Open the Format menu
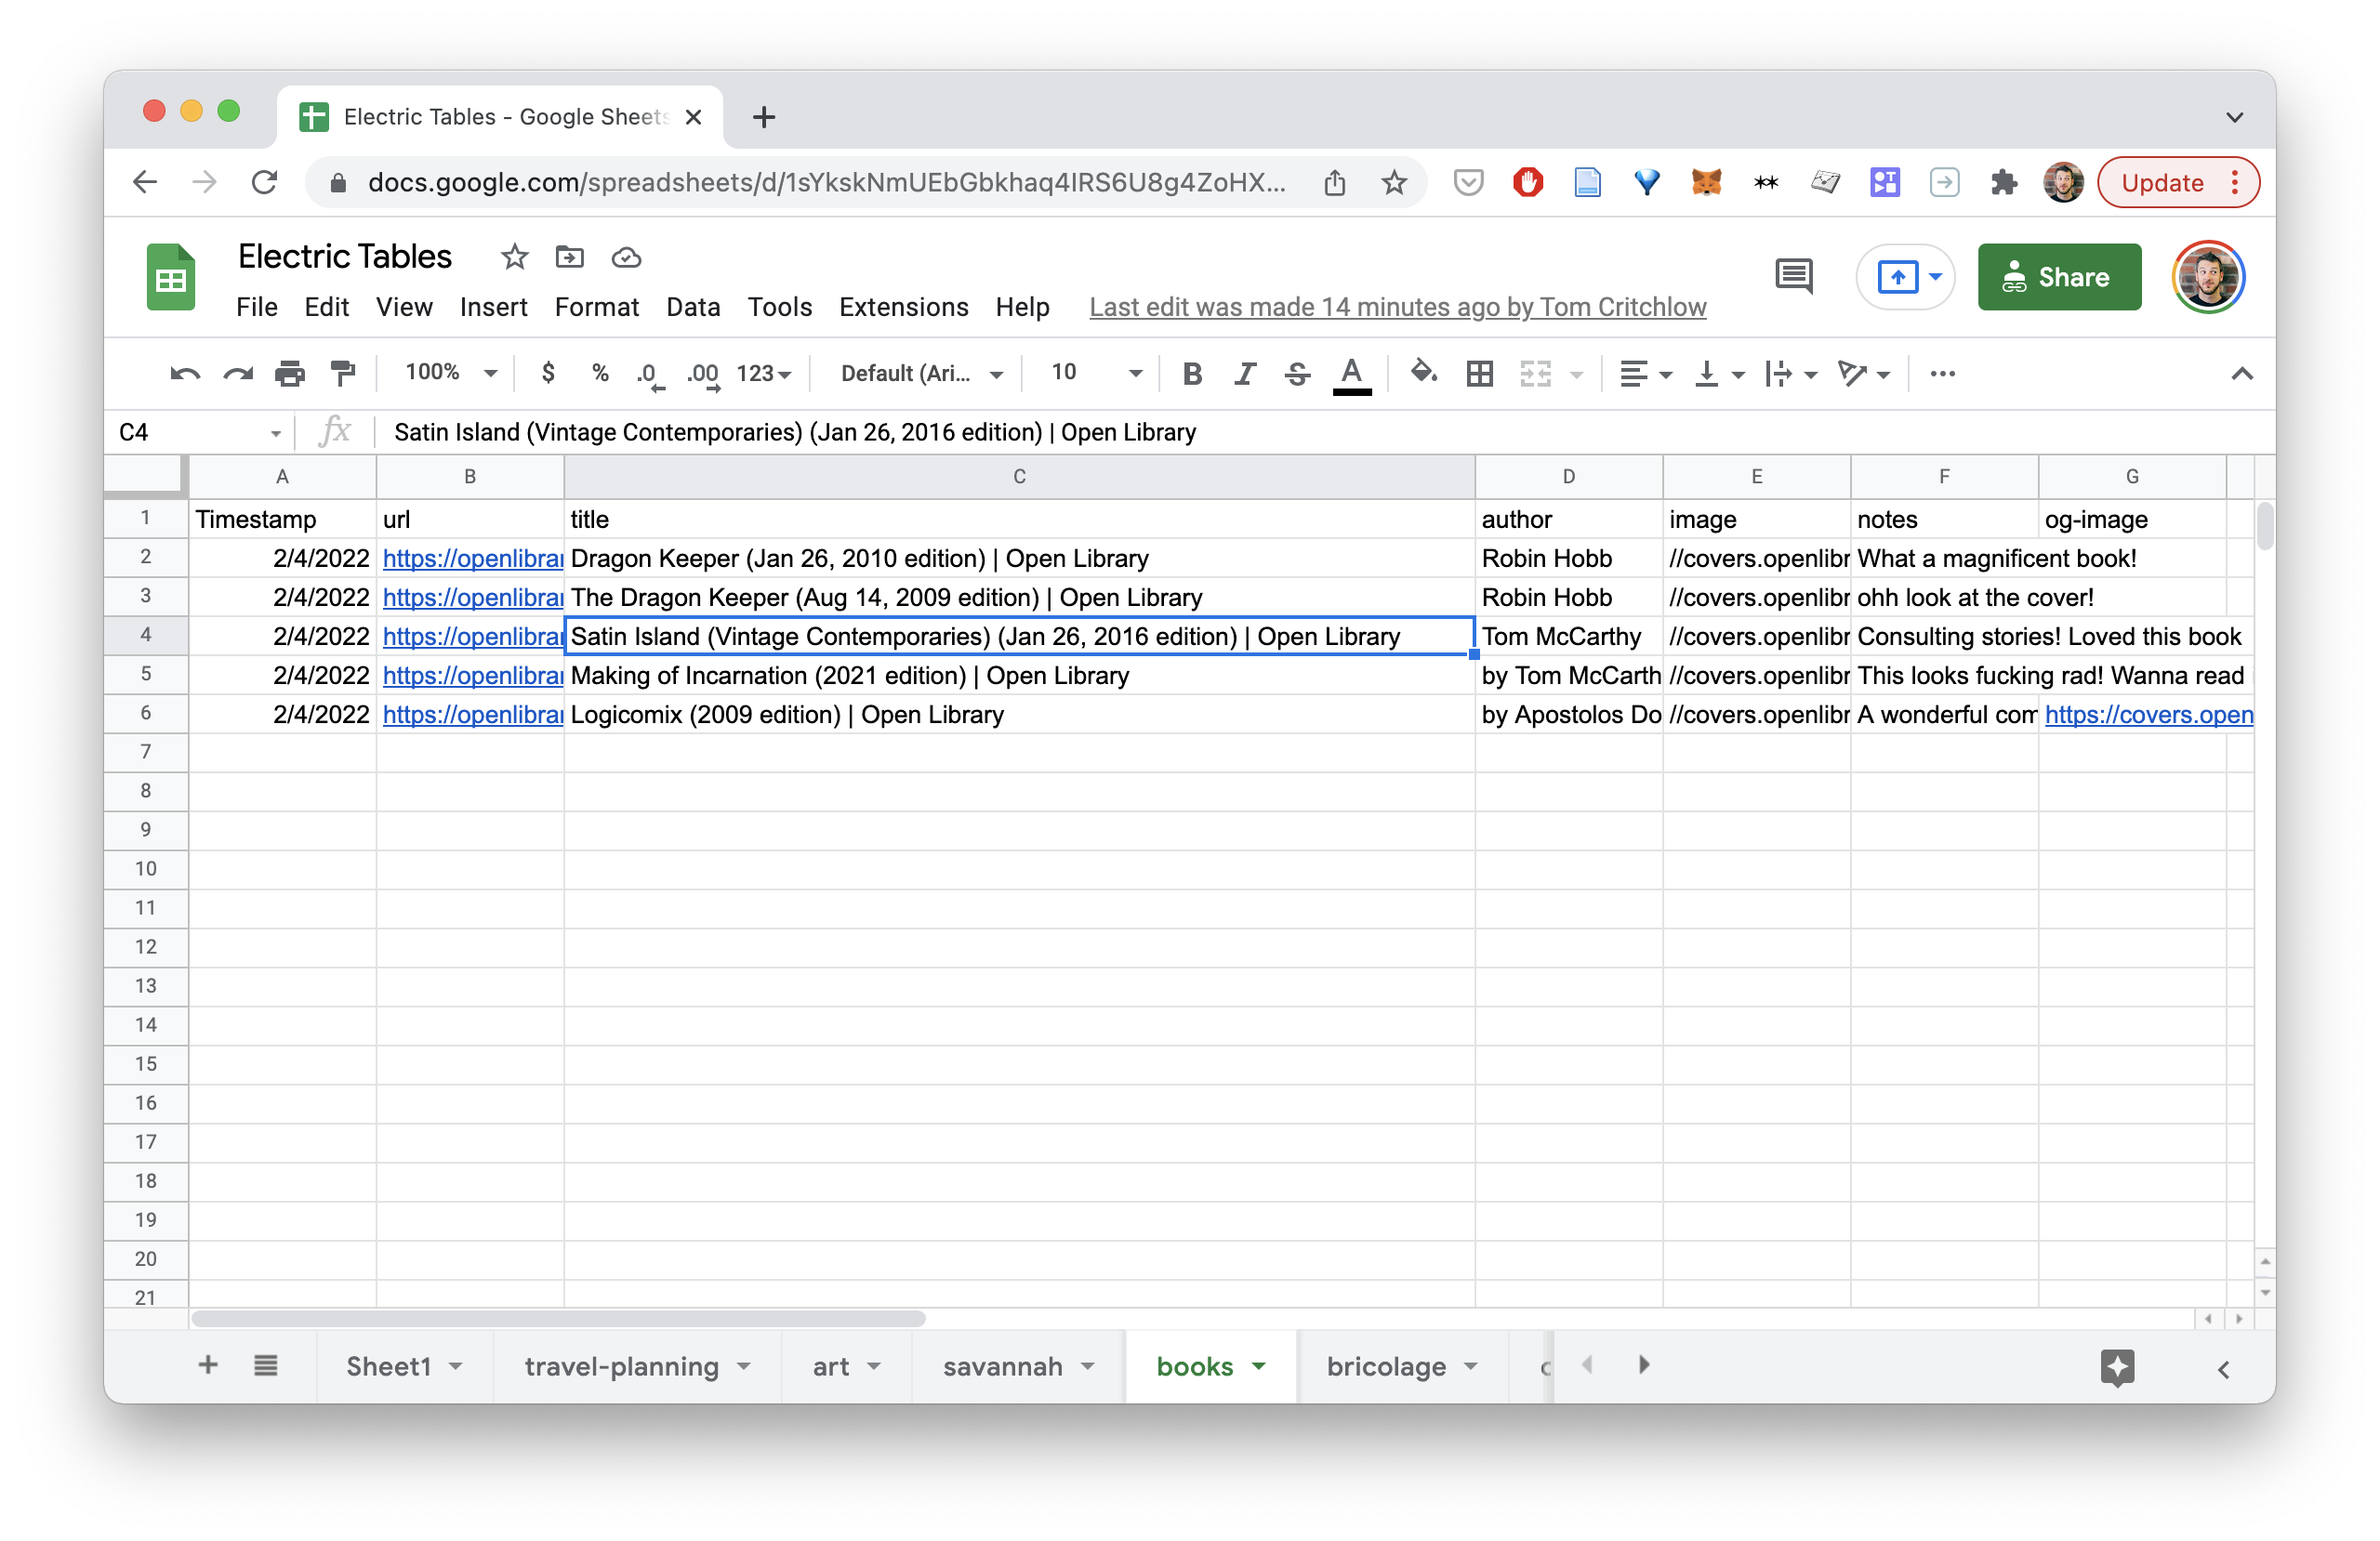The image size is (2380, 1541). (596, 307)
